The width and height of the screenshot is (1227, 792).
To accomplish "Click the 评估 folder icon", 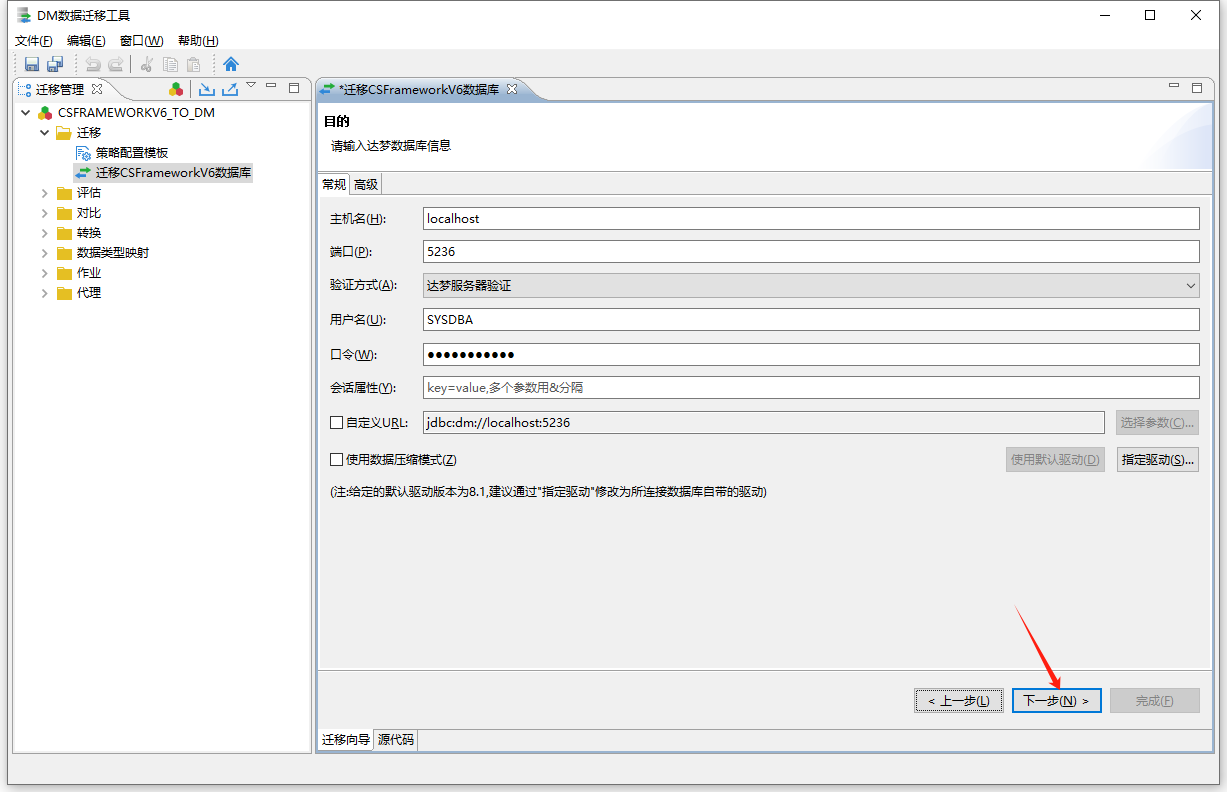I will coord(64,193).
